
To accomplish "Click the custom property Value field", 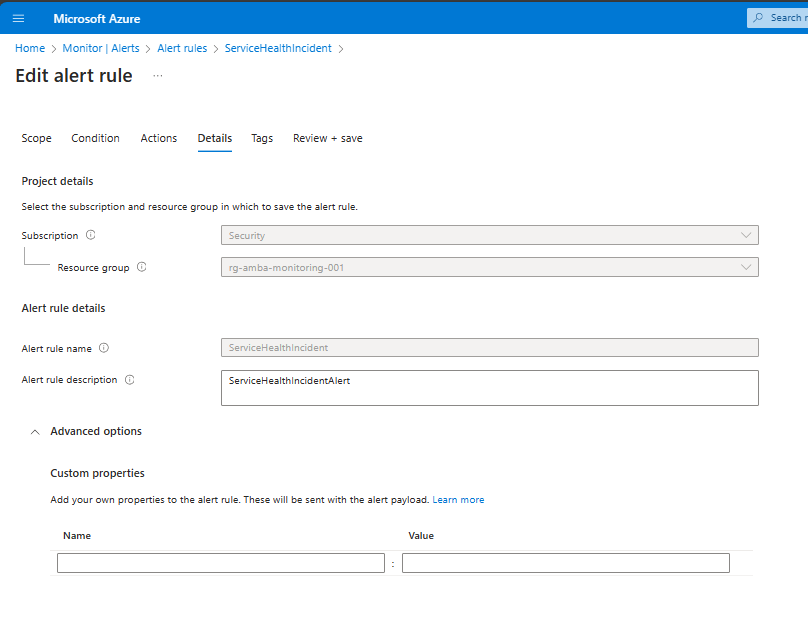I will click(x=566, y=563).
